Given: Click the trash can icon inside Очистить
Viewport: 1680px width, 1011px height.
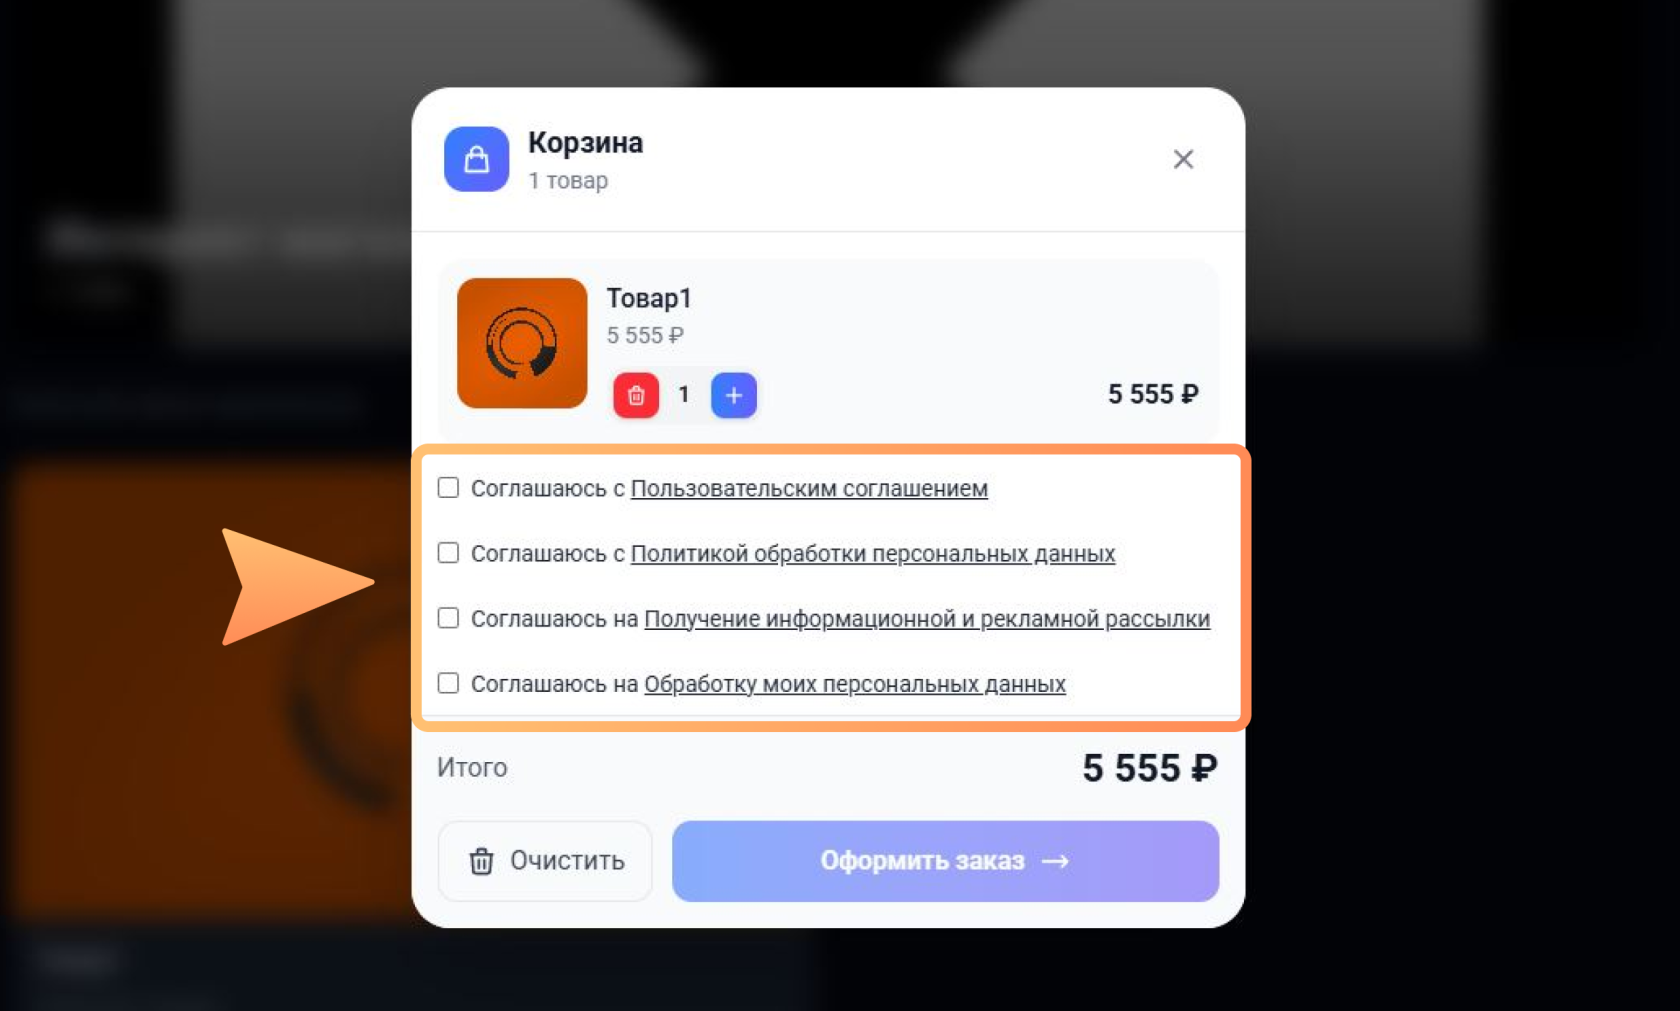Looking at the screenshot, I should (482, 861).
